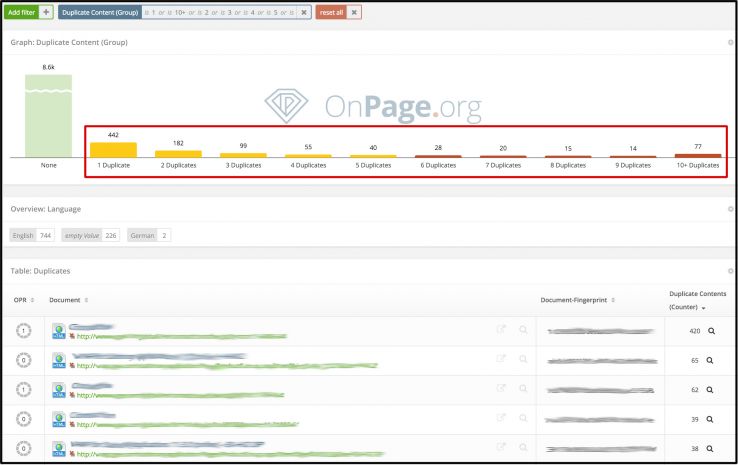Click the yellow 1 Duplicate bar
738x465 pixels.
tap(113, 149)
